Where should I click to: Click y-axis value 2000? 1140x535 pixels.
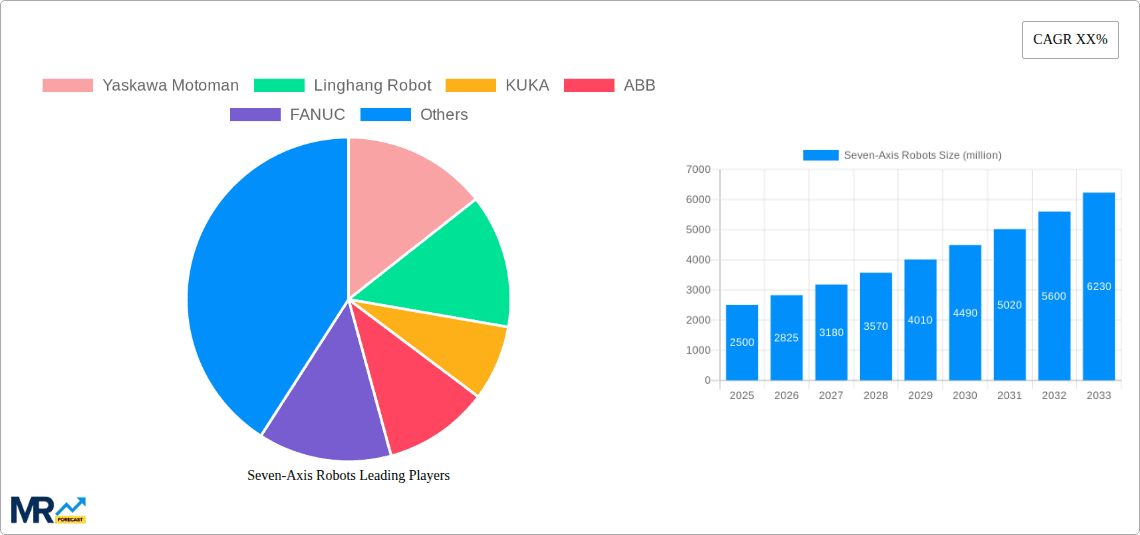point(698,321)
